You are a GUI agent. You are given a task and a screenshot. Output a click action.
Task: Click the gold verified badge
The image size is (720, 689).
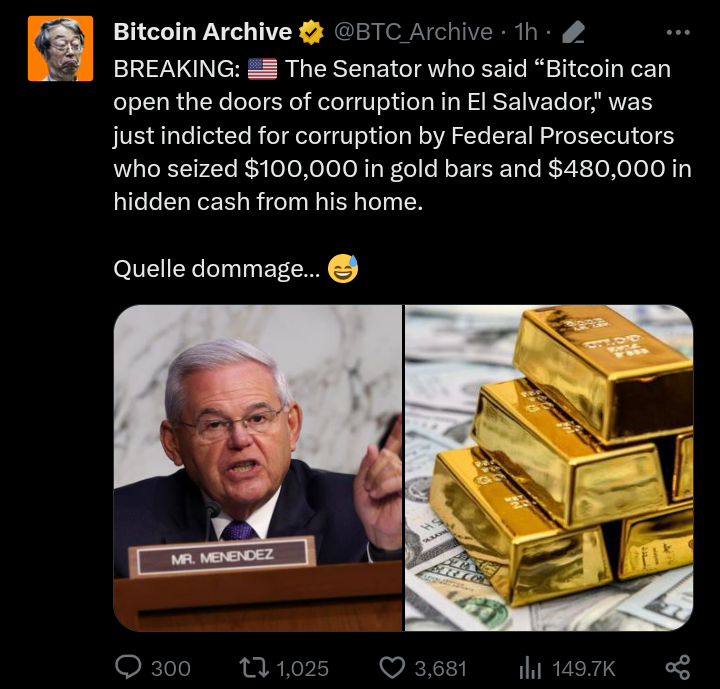click(x=311, y=32)
